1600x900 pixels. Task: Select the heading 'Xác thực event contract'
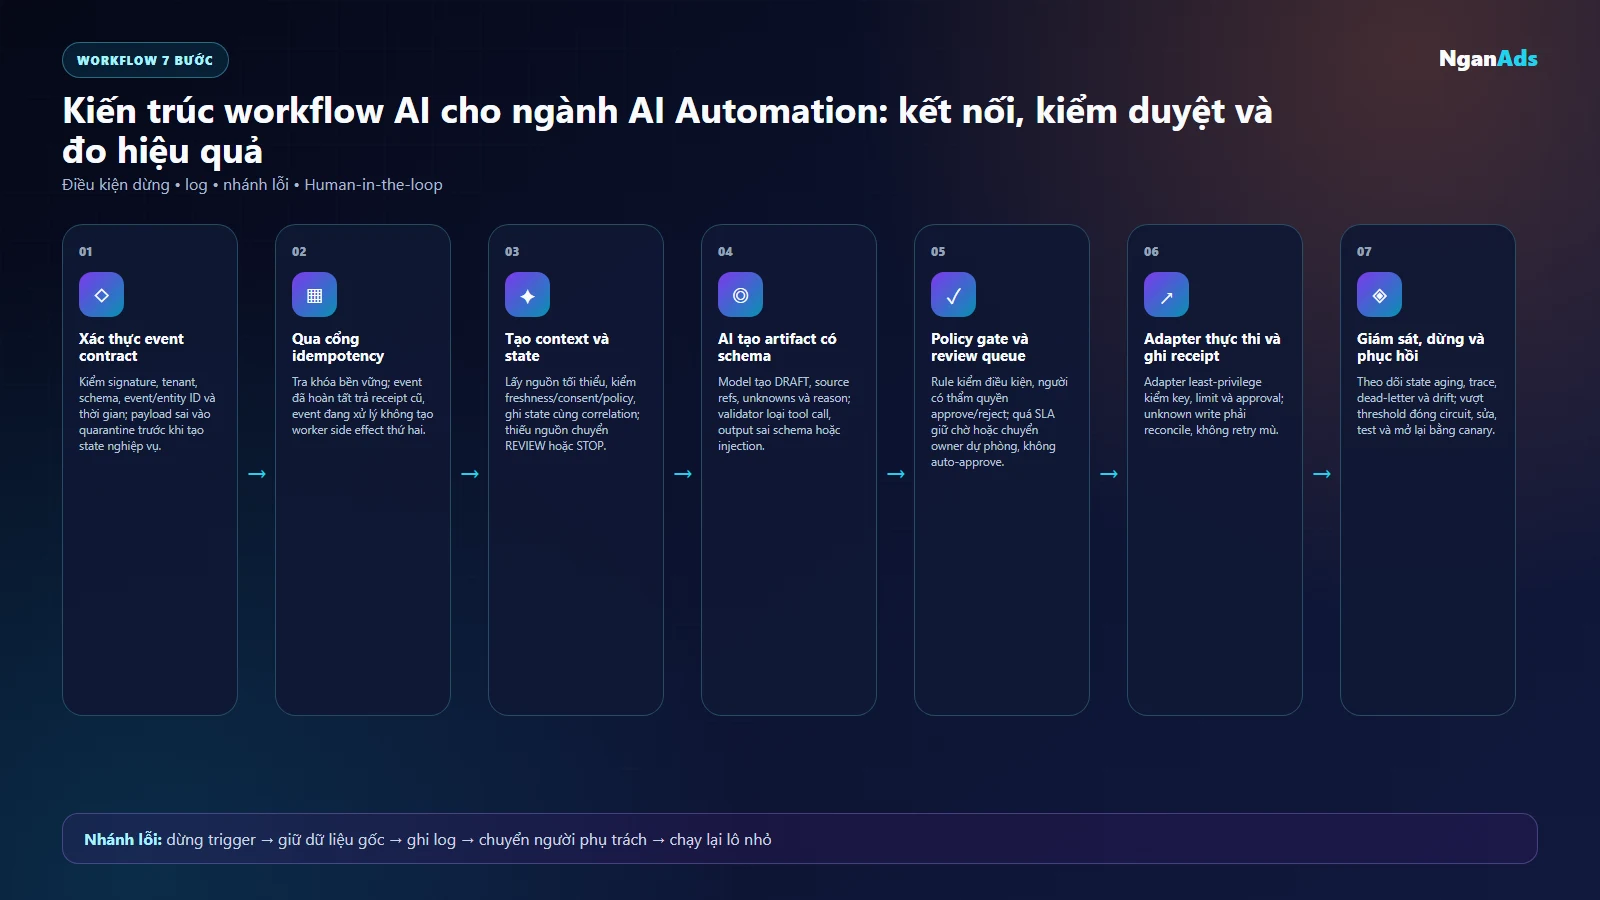click(x=131, y=347)
